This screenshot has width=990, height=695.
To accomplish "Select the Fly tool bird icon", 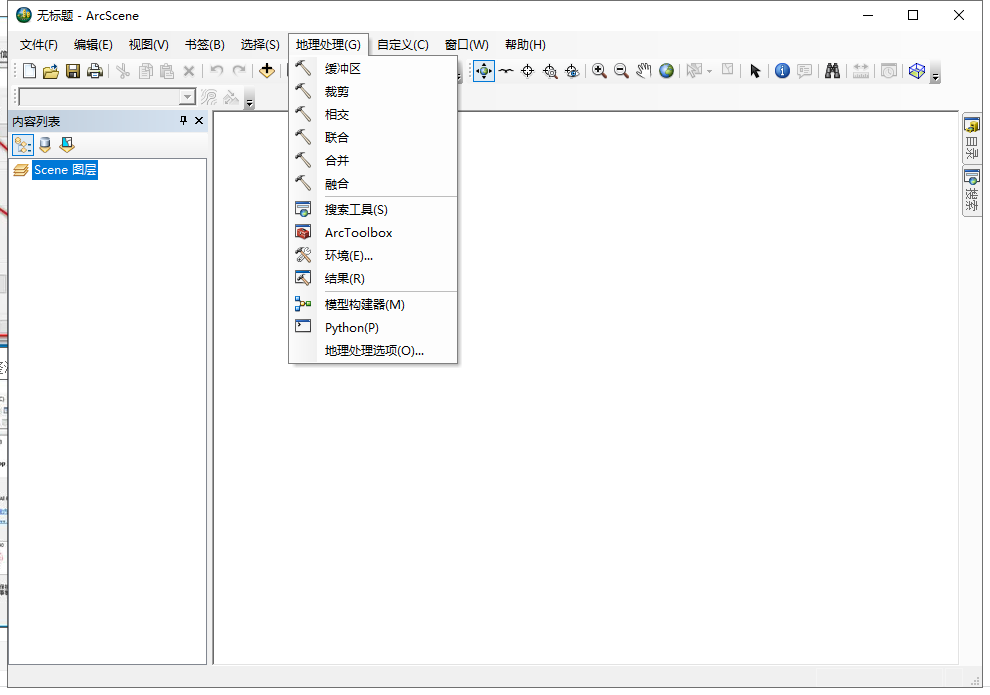I will click(x=506, y=71).
